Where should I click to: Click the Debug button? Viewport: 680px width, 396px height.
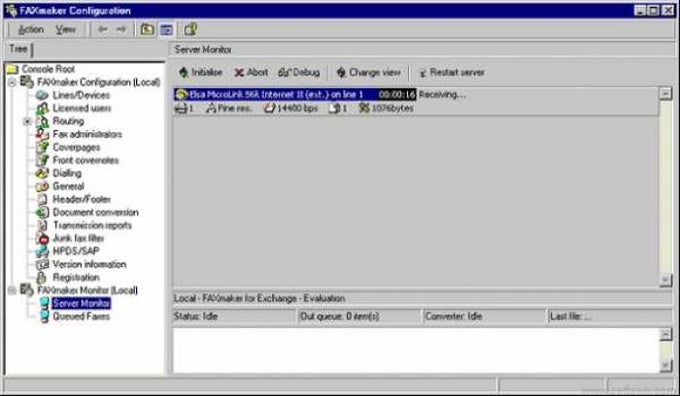click(x=299, y=72)
